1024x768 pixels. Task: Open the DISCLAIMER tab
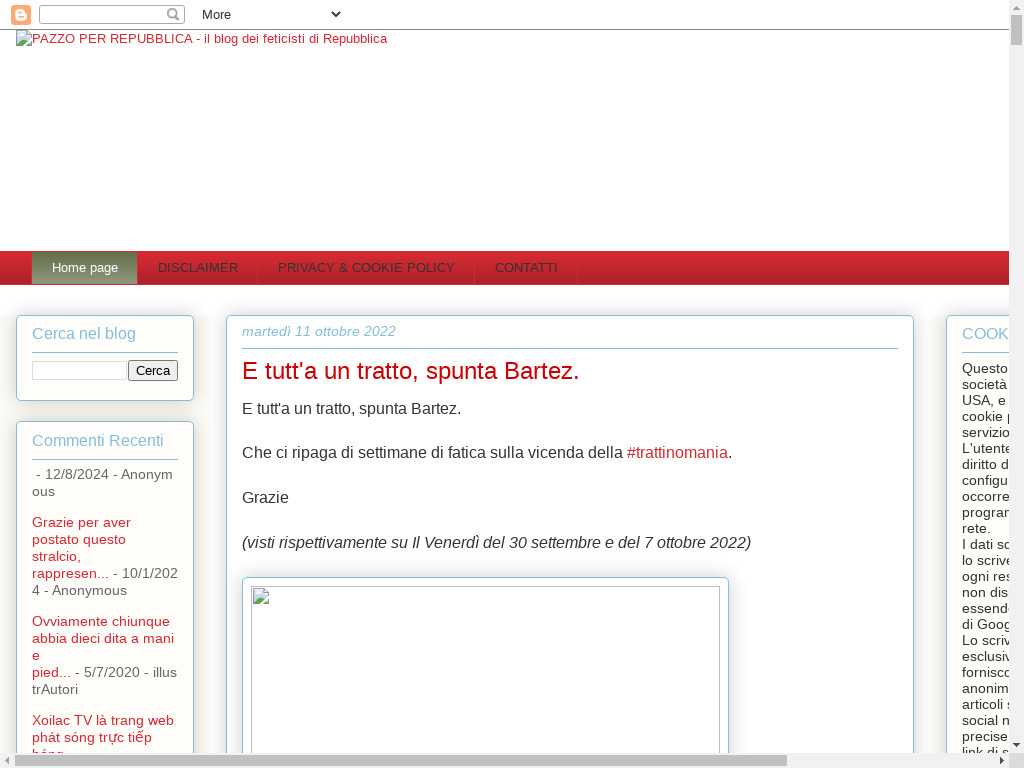198,268
